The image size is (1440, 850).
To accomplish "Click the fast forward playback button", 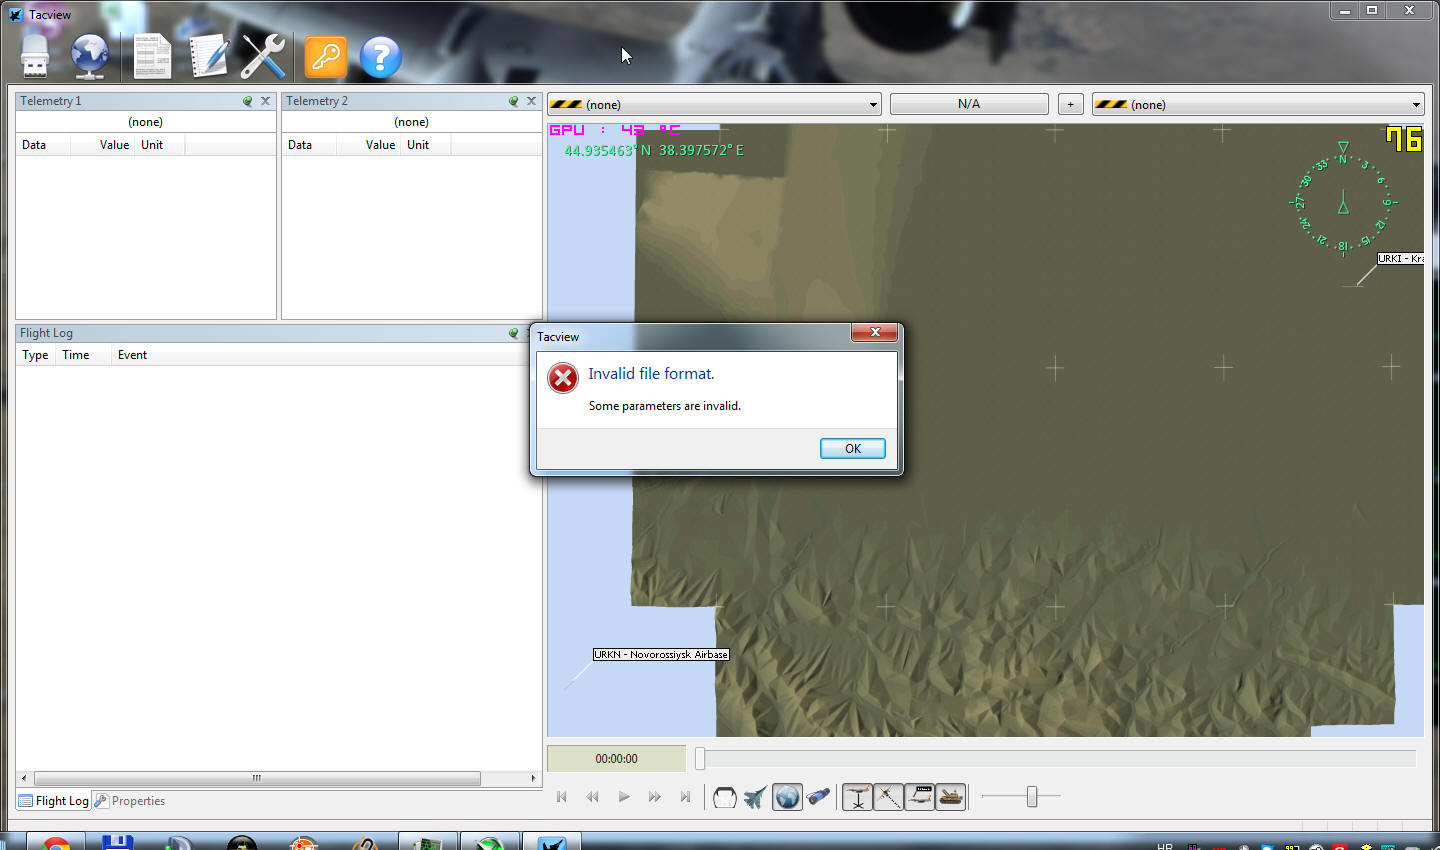I will point(655,797).
